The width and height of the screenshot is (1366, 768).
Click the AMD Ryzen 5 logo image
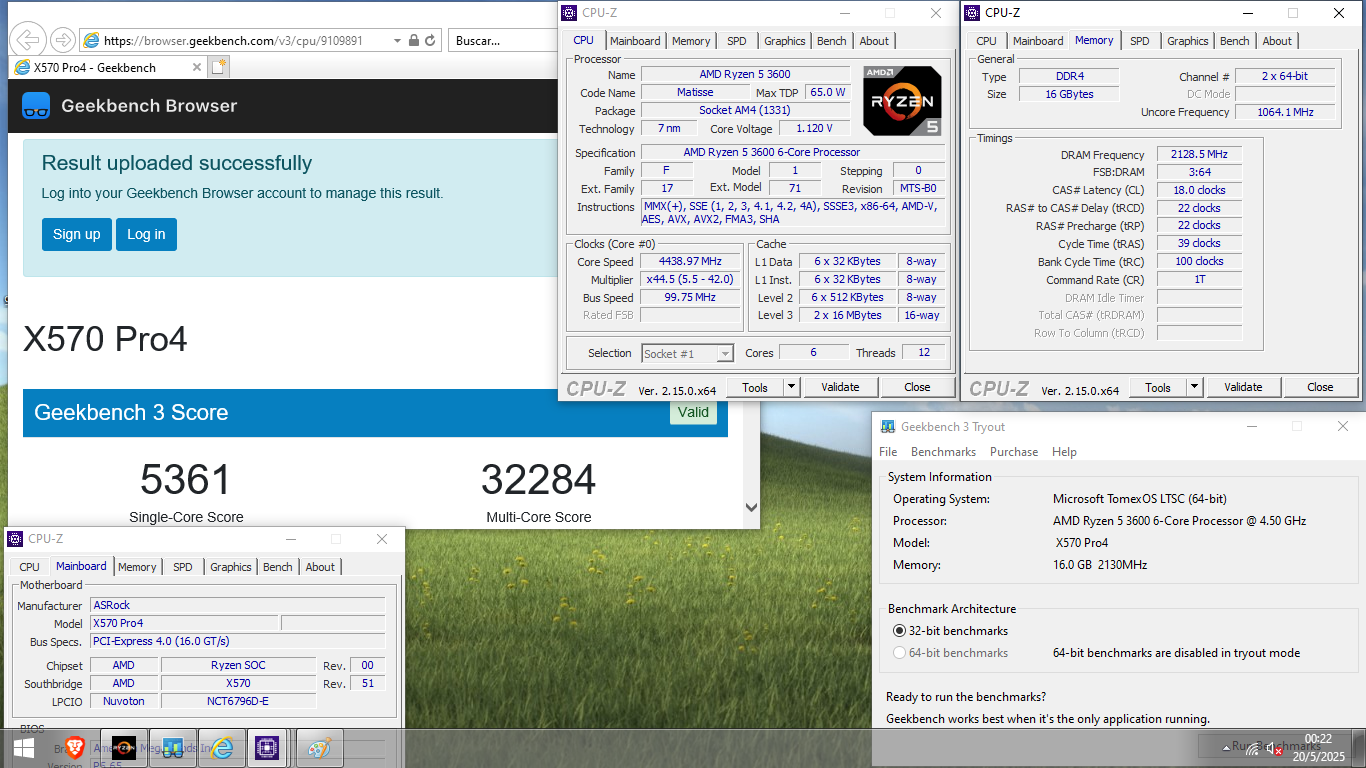pyautogui.click(x=902, y=100)
